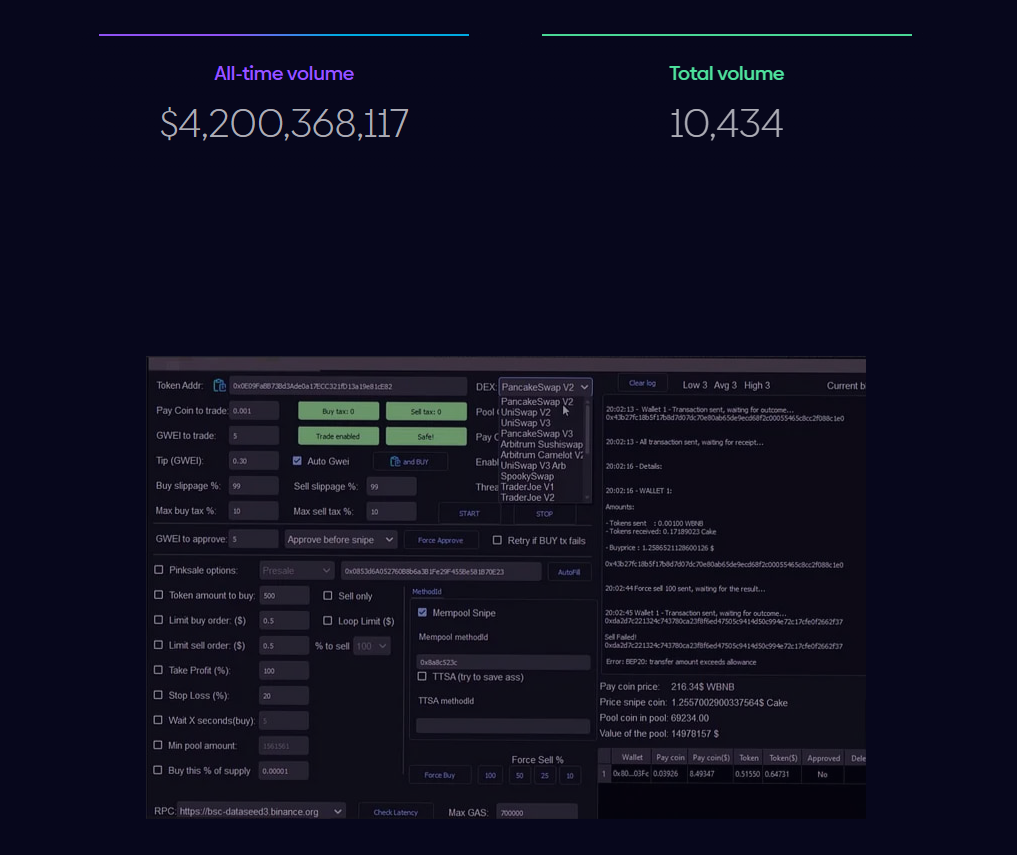Image resolution: width=1017 pixels, height=855 pixels.
Task: Click the paste icon beside Token Addr
Action: click(x=220, y=386)
